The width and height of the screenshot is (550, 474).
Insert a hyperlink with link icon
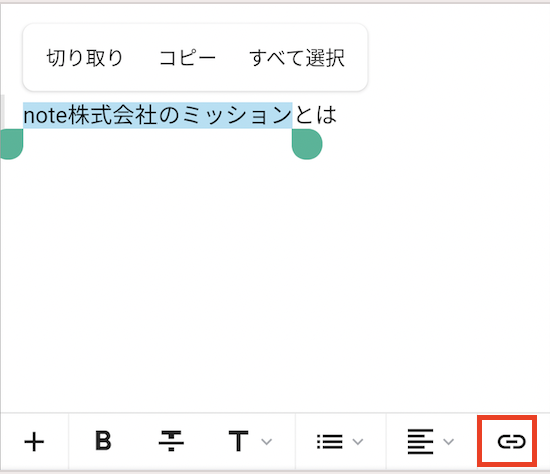[511, 441]
